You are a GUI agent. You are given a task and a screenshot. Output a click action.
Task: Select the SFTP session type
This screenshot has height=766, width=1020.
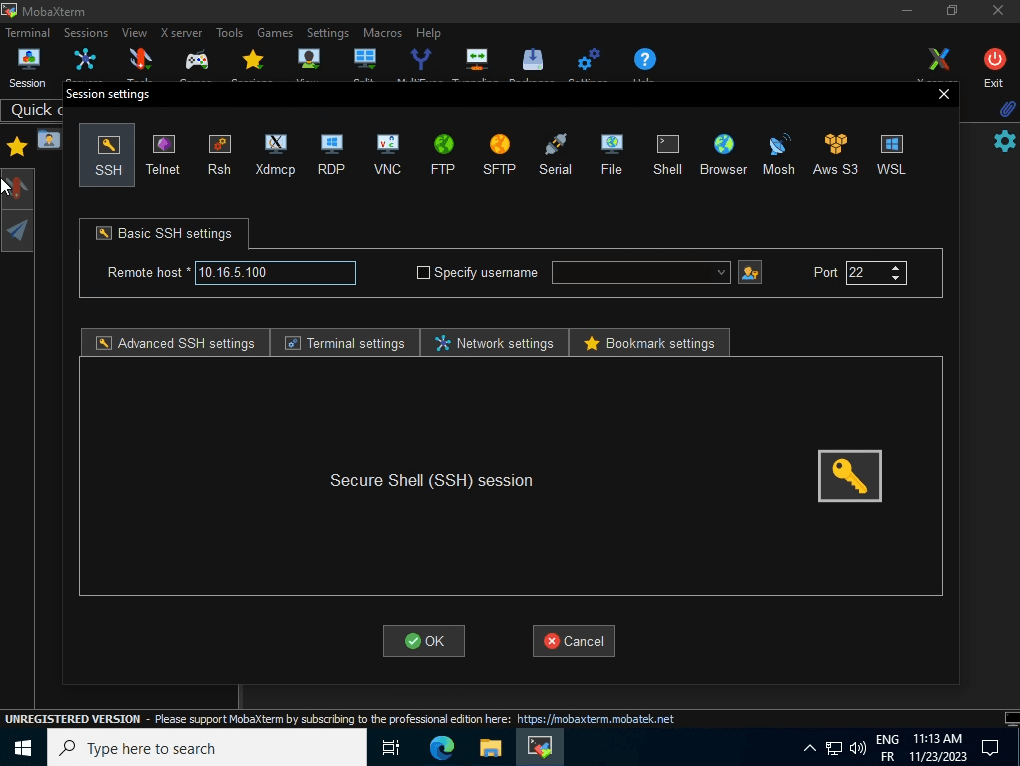tap(499, 155)
